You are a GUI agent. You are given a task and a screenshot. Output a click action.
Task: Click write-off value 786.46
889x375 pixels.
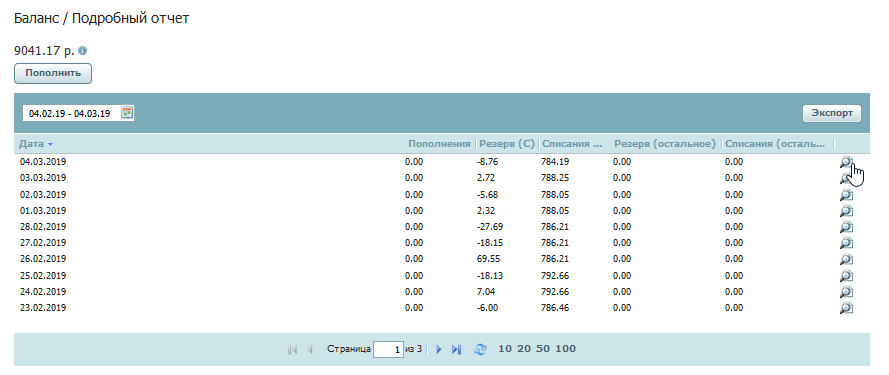[555, 308]
